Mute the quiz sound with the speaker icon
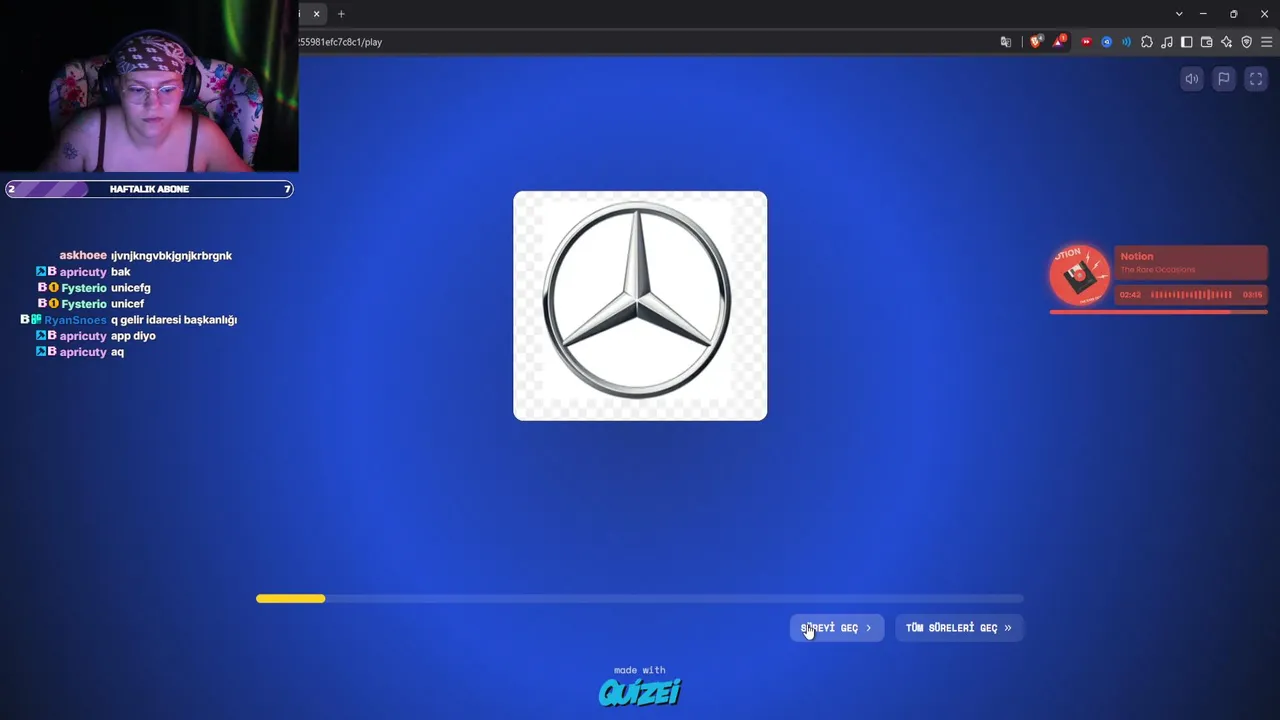The image size is (1280, 720). (1192, 79)
